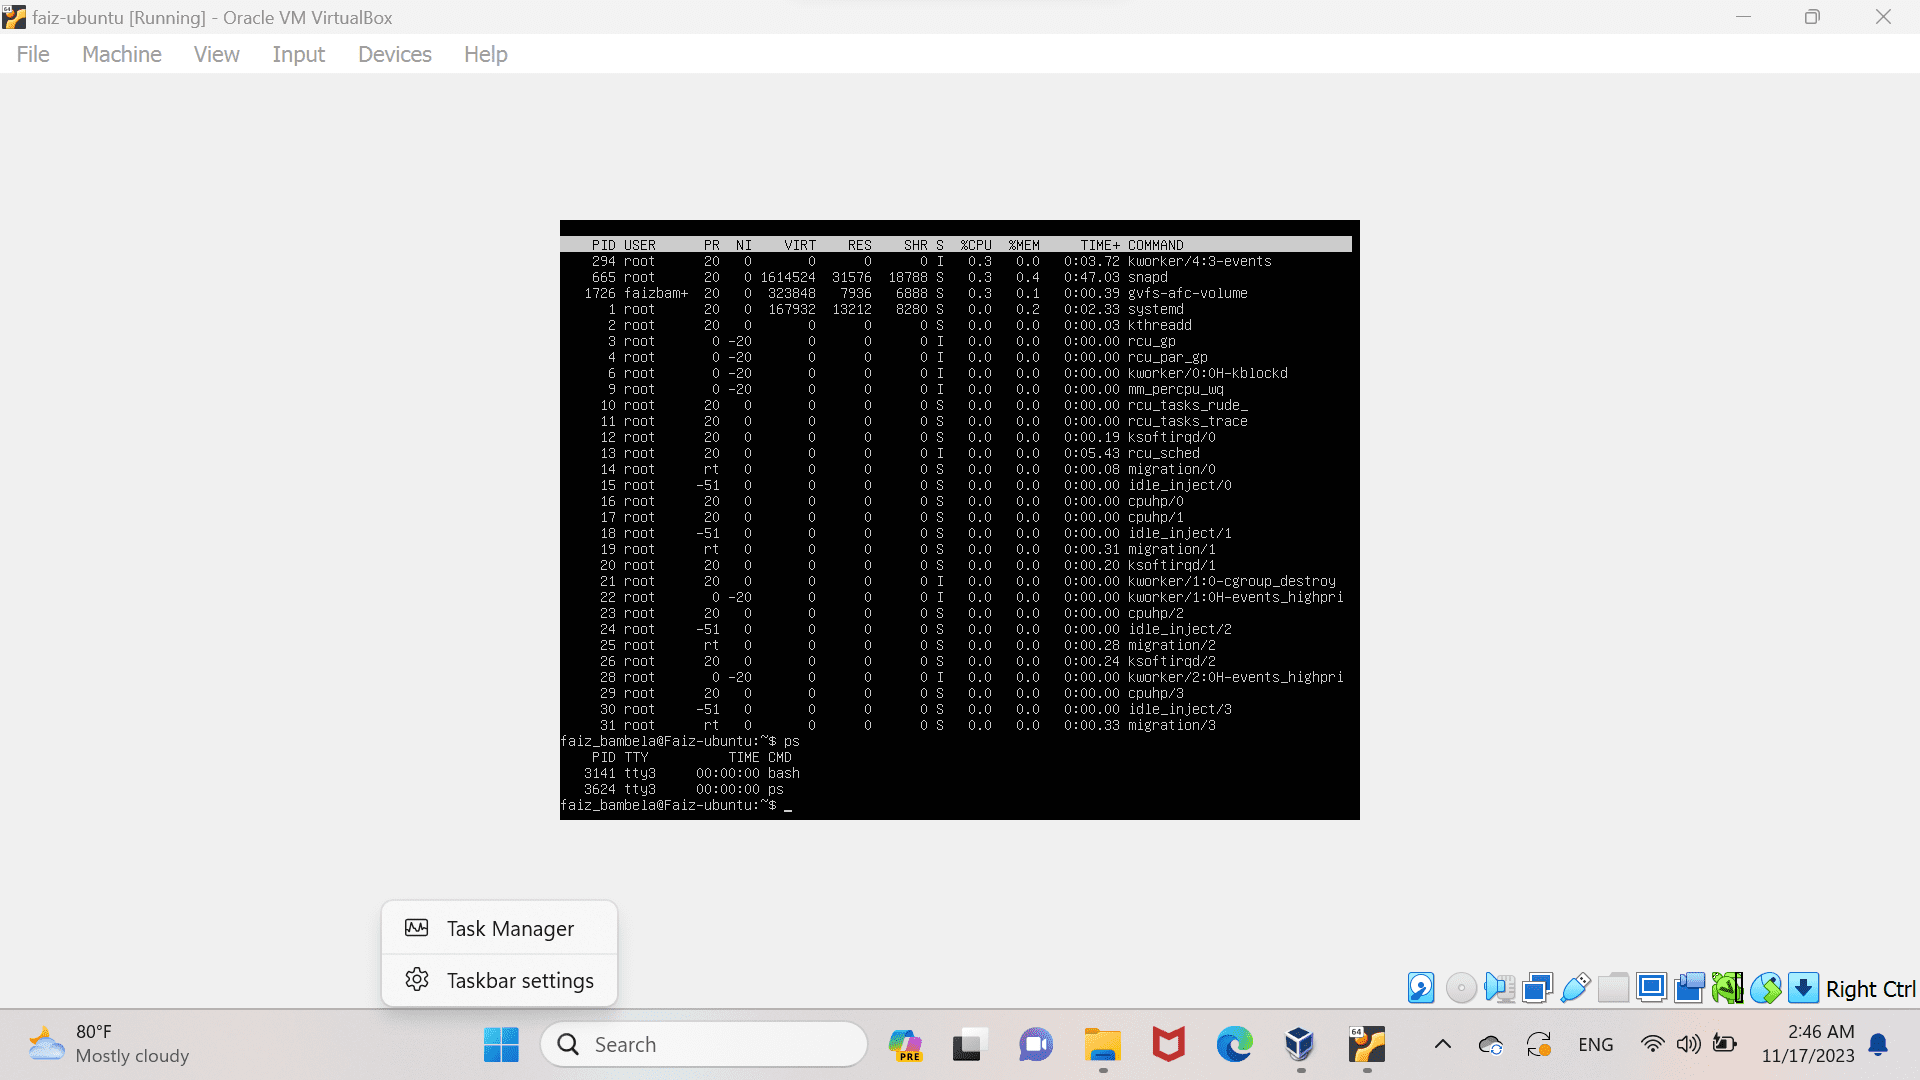The height and width of the screenshot is (1080, 1920).
Task: Click the bash line in ps output
Action: (692, 773)
